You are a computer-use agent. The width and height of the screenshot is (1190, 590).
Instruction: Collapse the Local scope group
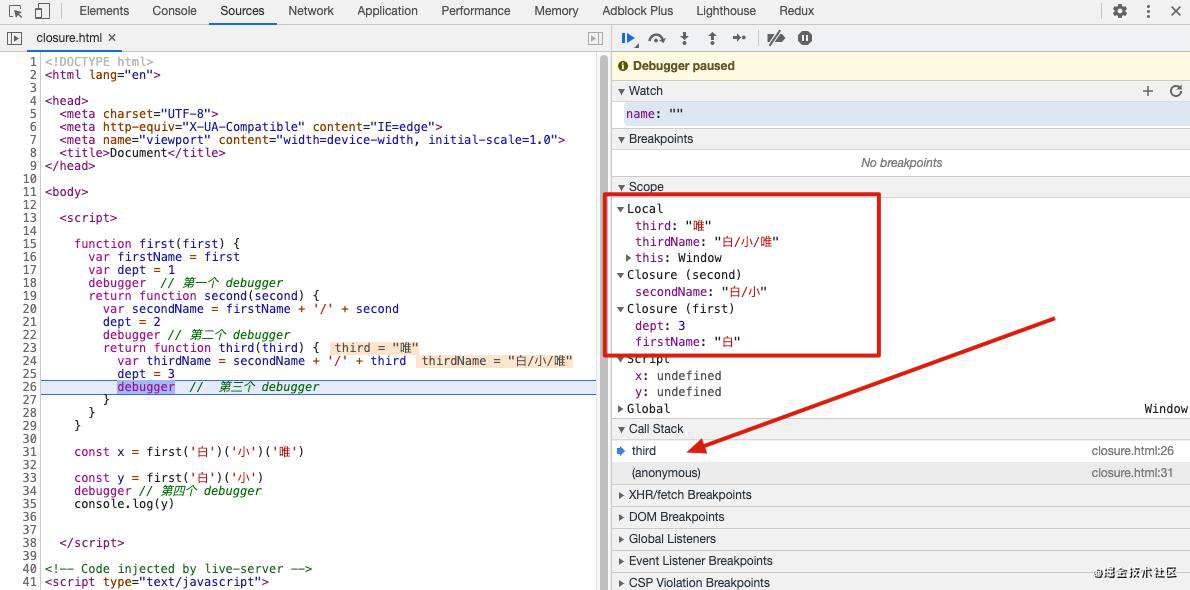pos(621,209)
